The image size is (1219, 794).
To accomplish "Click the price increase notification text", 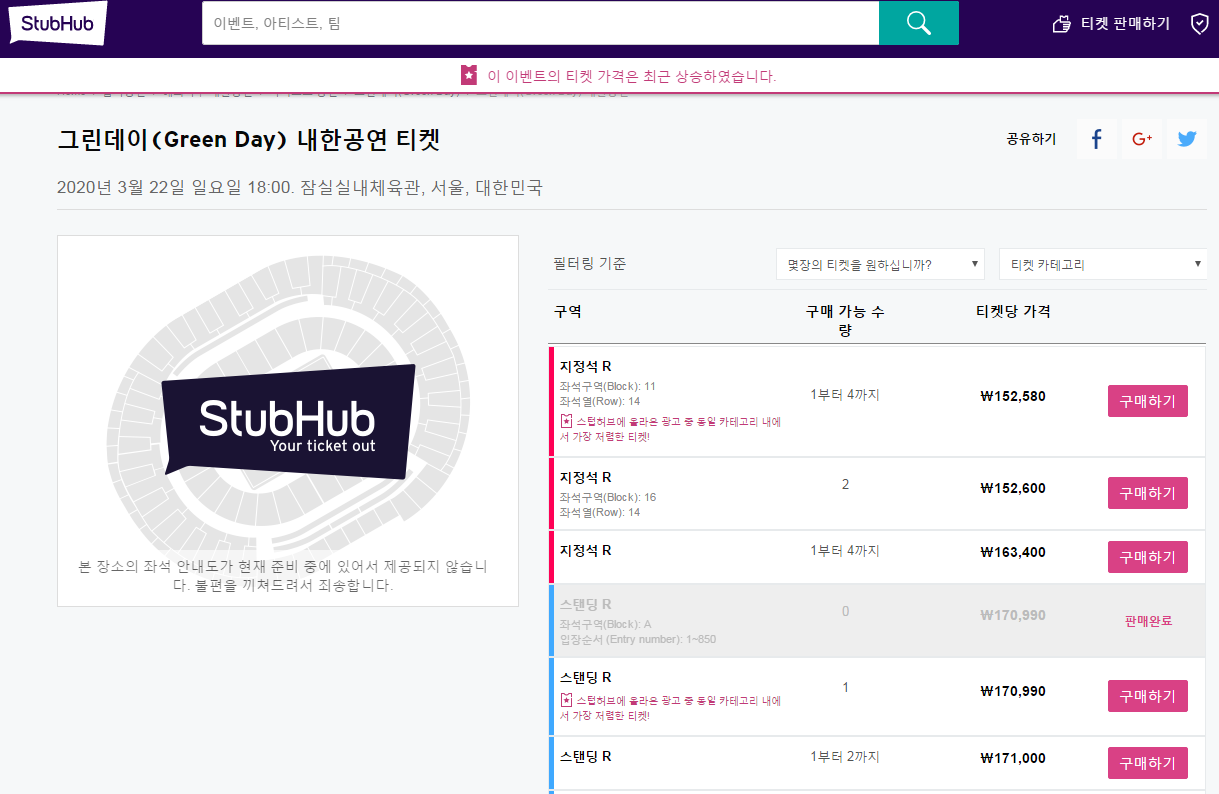I will [632, 76].
